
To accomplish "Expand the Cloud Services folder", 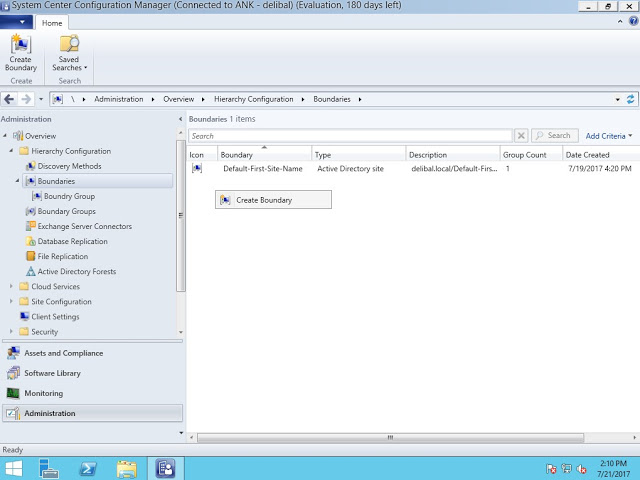I will 12,286.
